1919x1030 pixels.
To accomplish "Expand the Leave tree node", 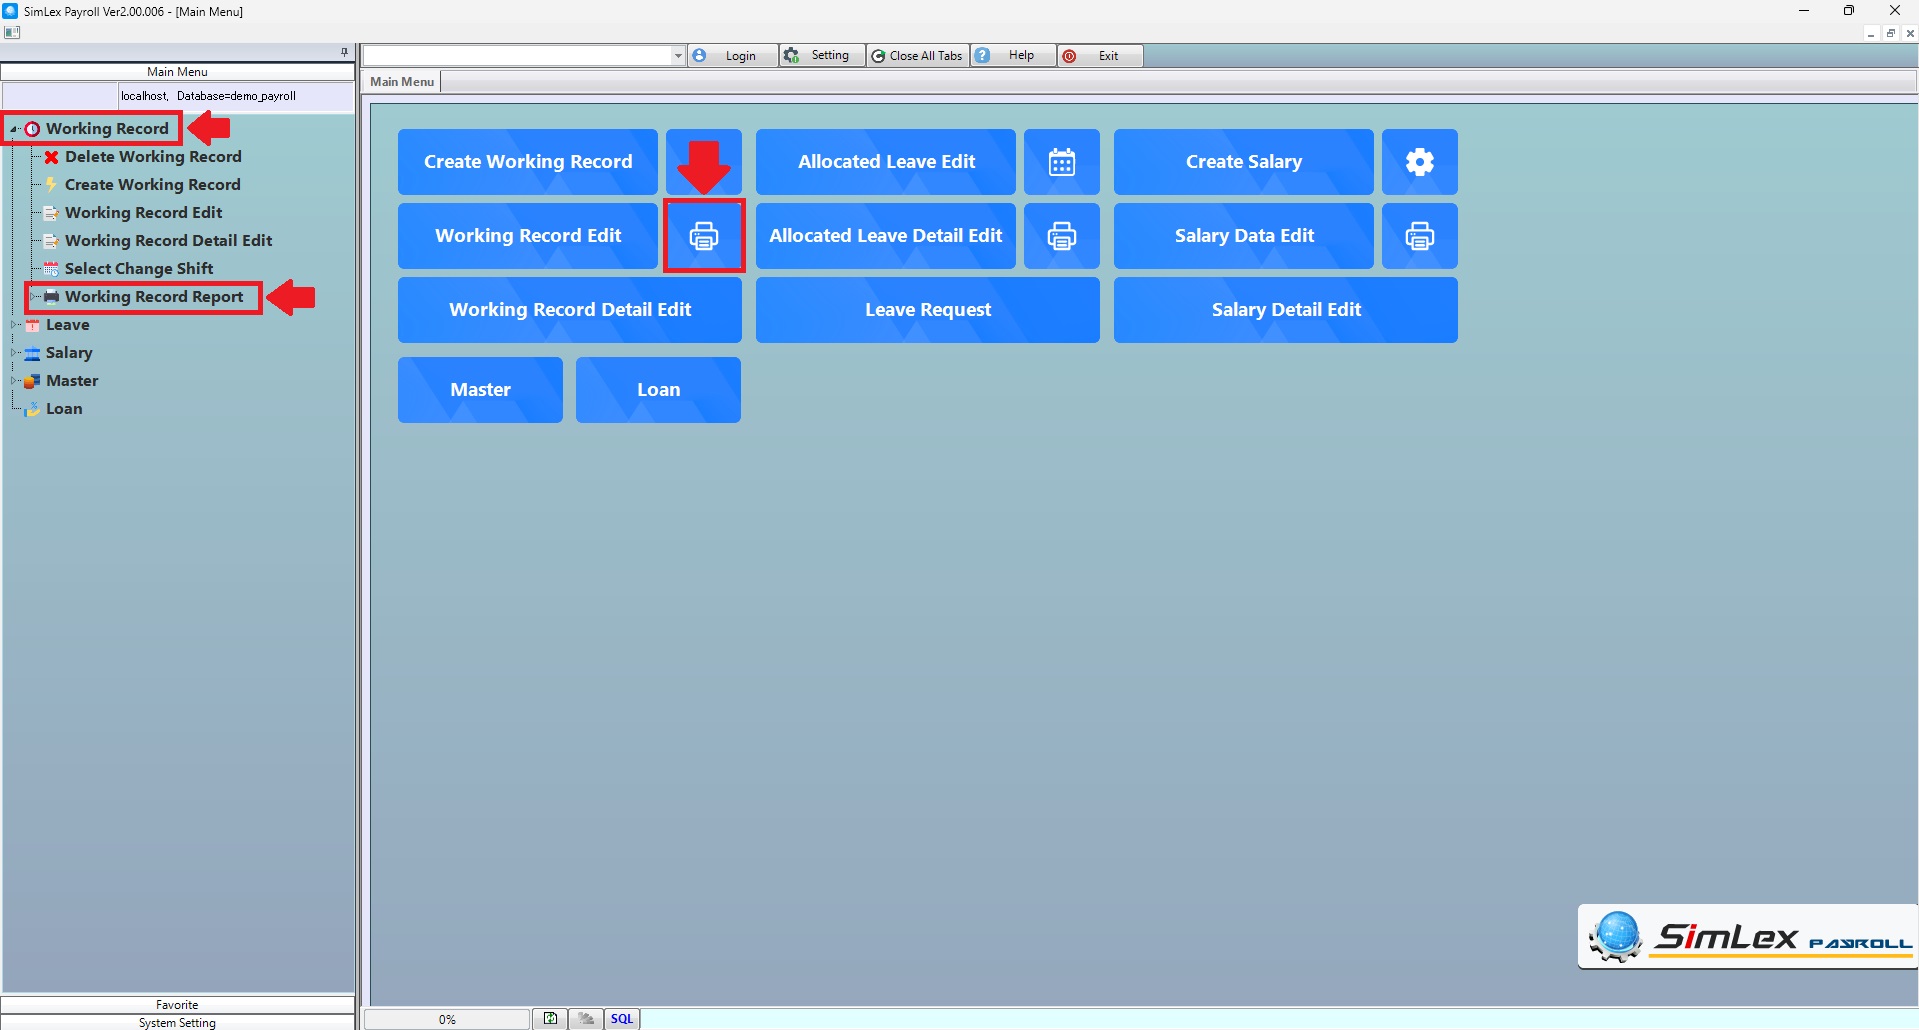I will (14, 325).
